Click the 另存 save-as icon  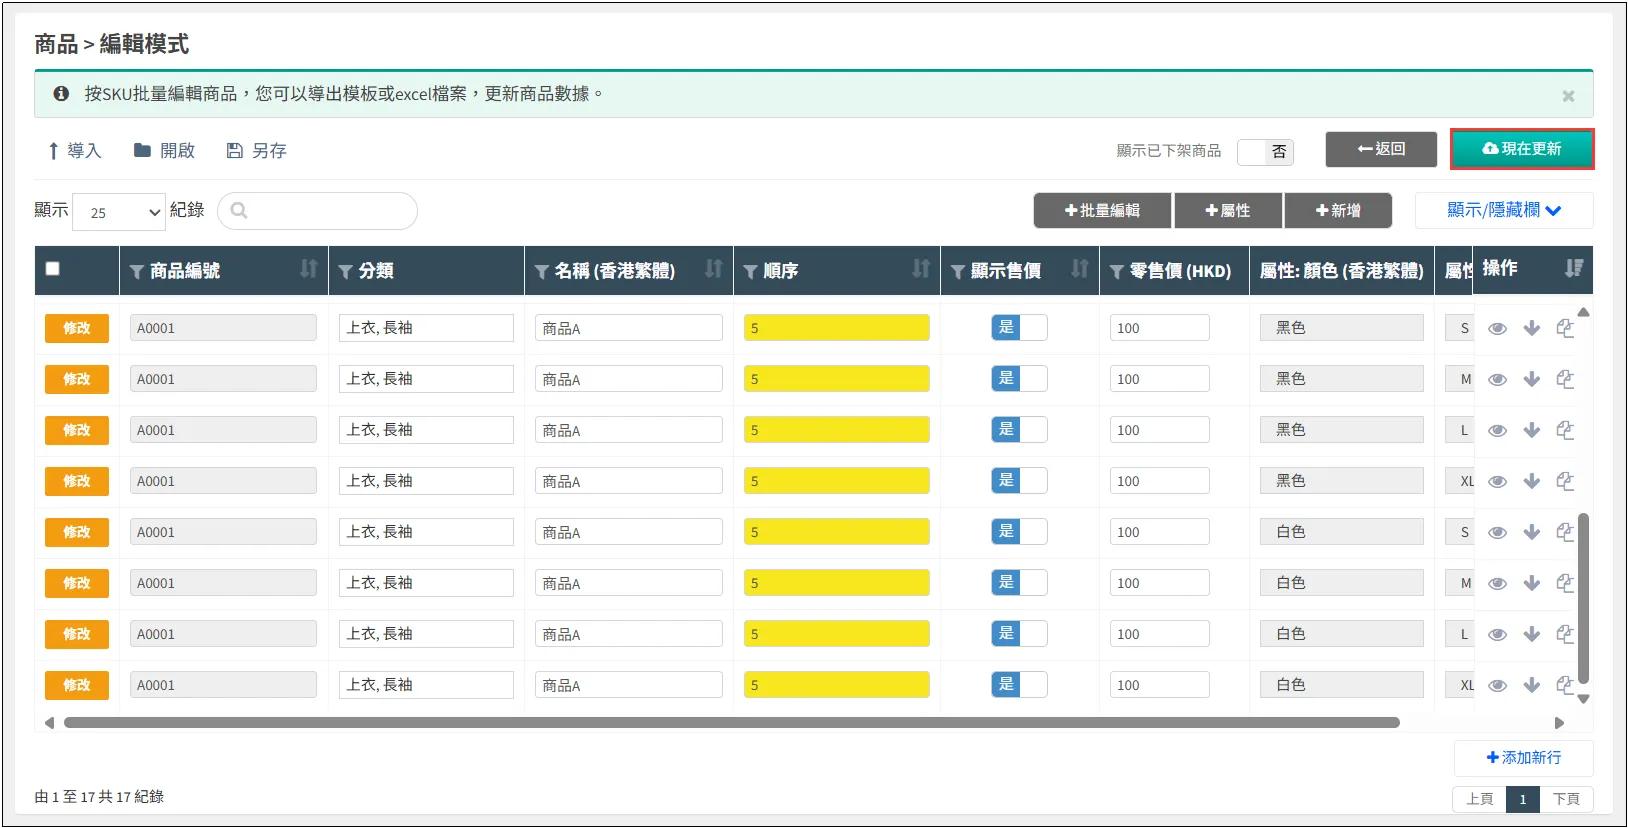pyautogui.click(x=235, y=151)
